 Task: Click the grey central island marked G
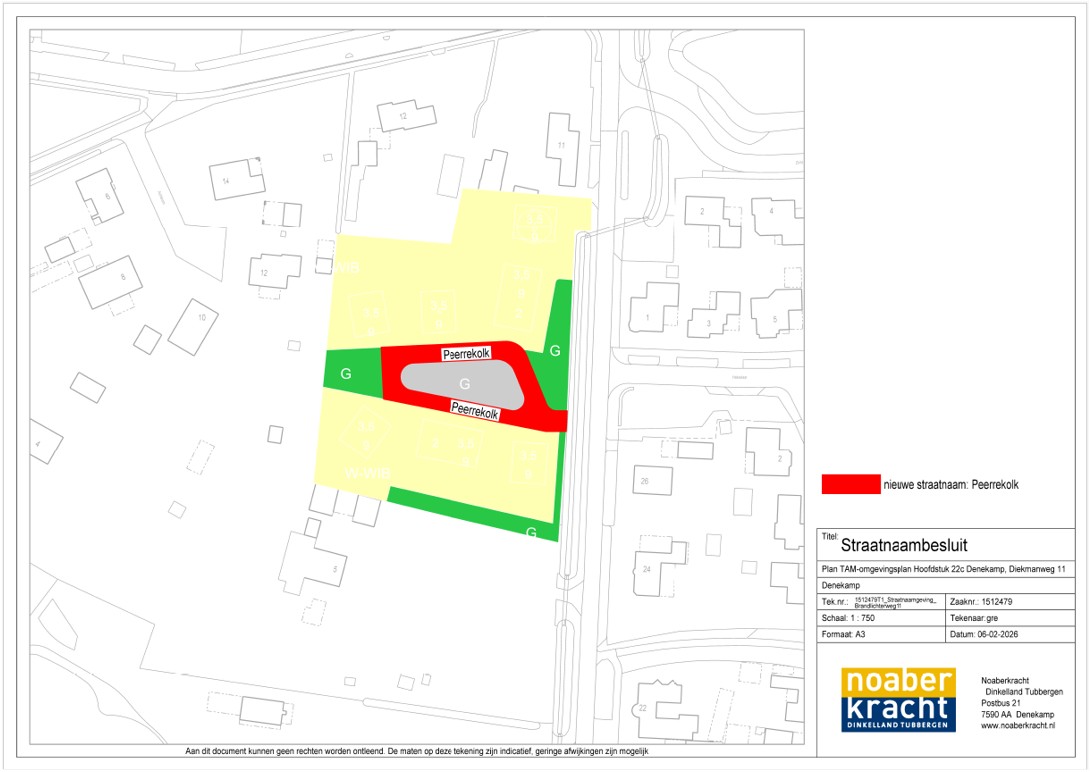463,384
